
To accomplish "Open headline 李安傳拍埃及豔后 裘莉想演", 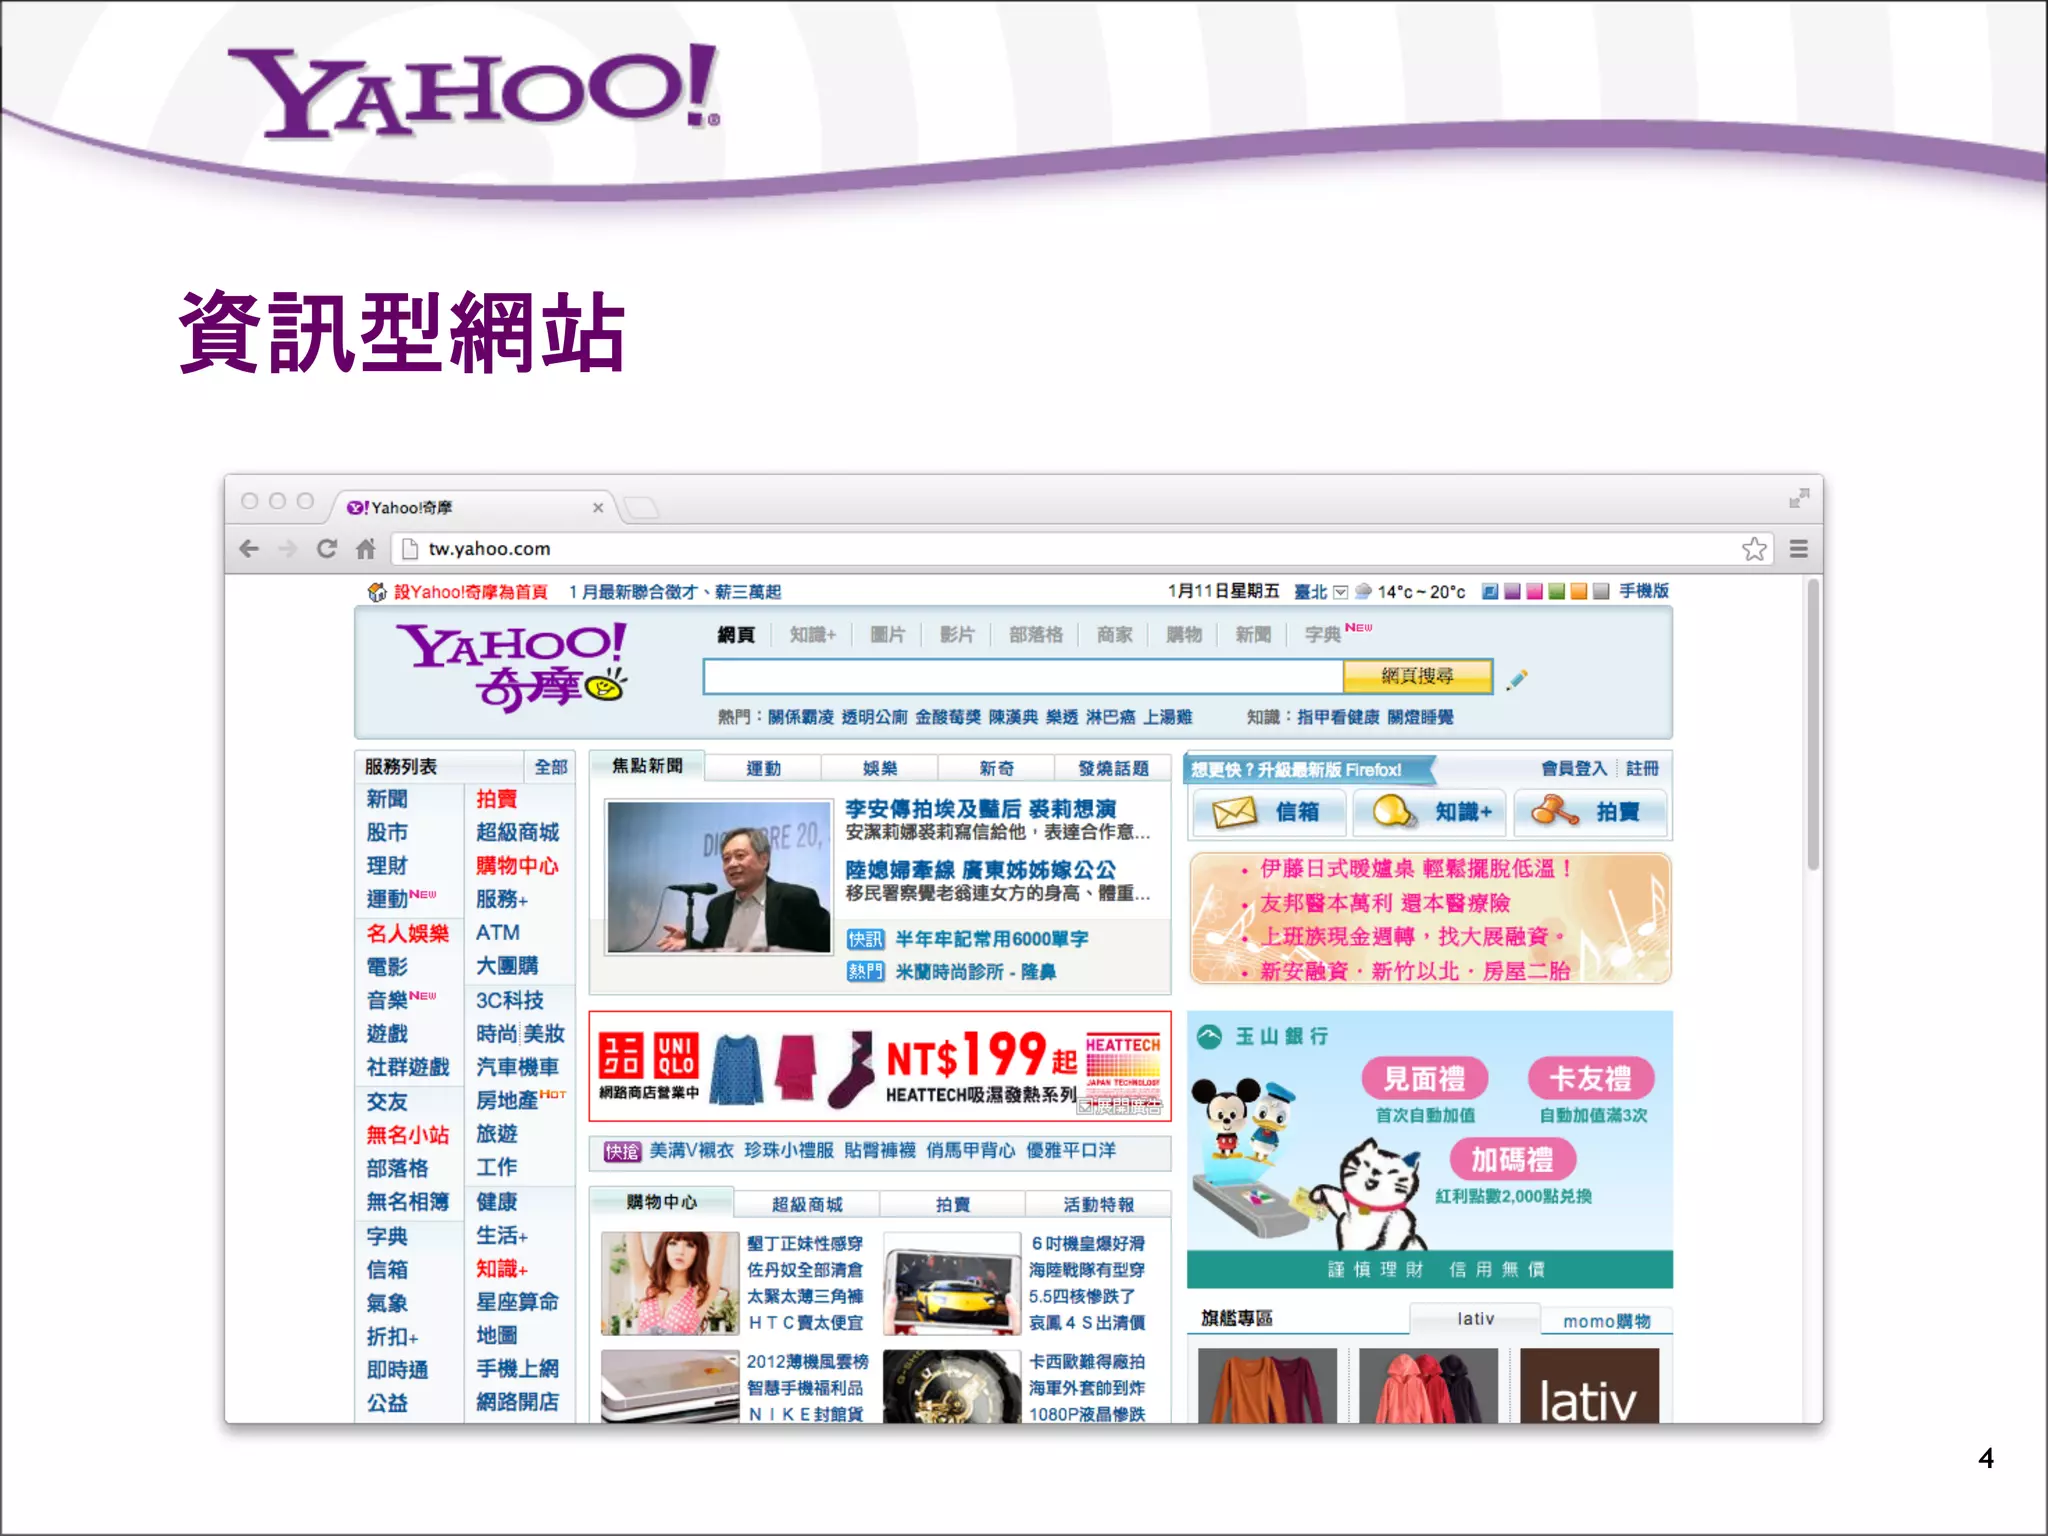I will tap(980, 808).
